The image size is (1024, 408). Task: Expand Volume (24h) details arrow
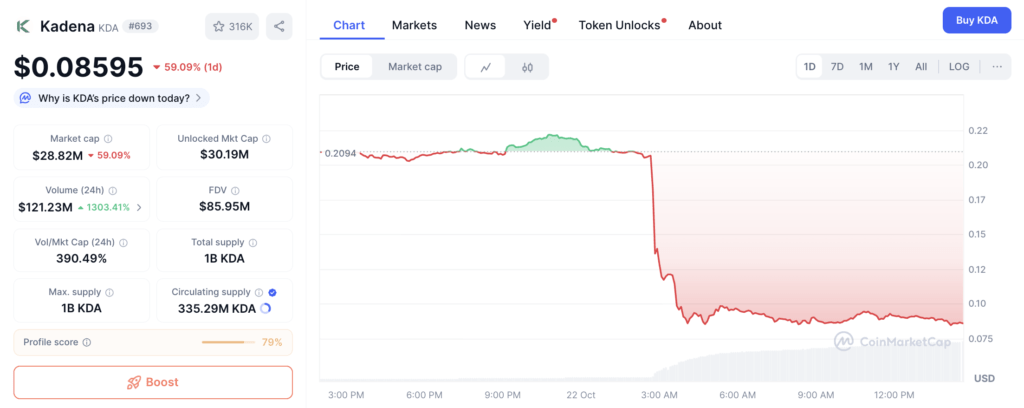(x=139, y=208)
